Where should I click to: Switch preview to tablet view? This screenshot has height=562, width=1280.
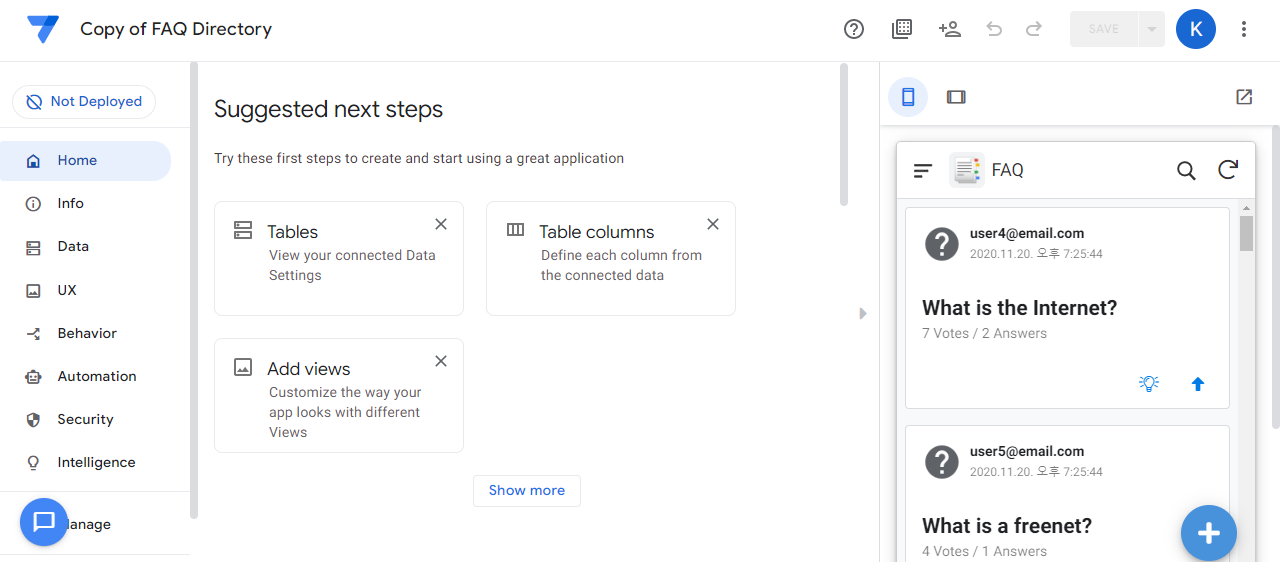pyautogui.click(x=956, y=97)
